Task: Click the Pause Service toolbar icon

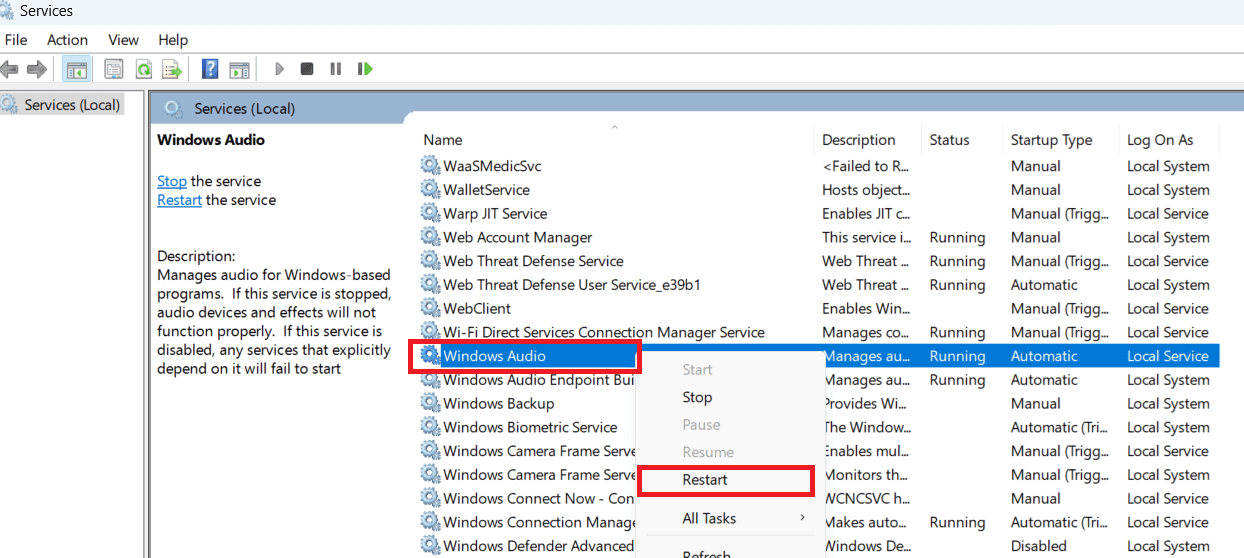Action: click(336, 69)
